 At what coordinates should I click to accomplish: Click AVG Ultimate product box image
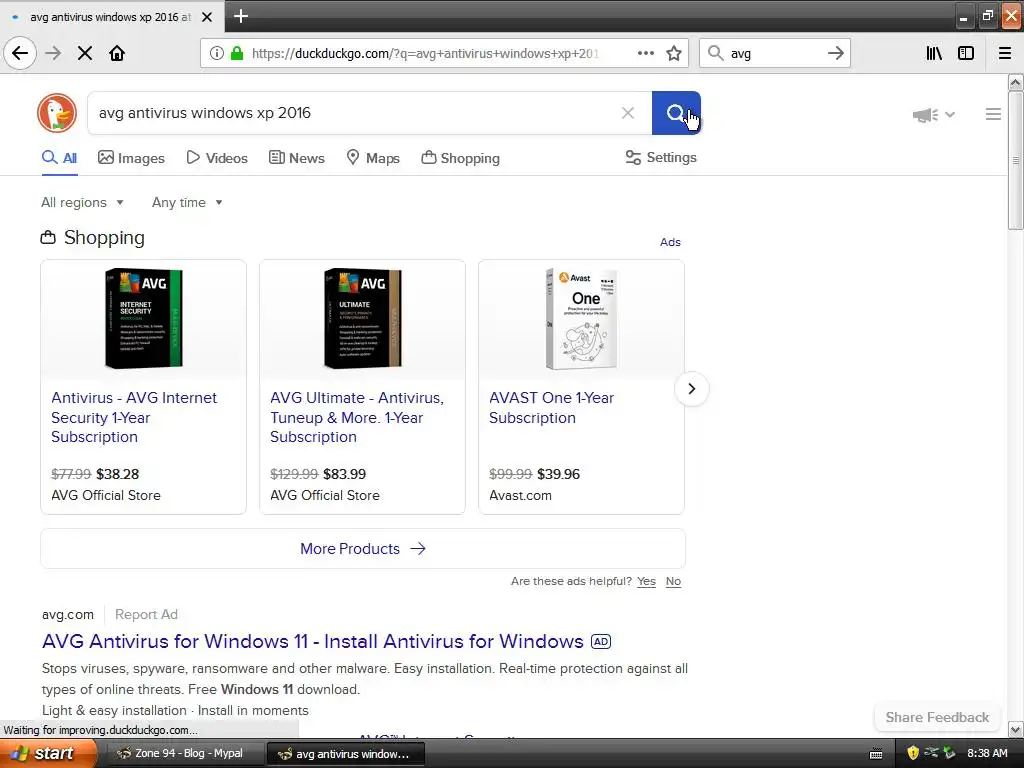[x=362, y=319]
